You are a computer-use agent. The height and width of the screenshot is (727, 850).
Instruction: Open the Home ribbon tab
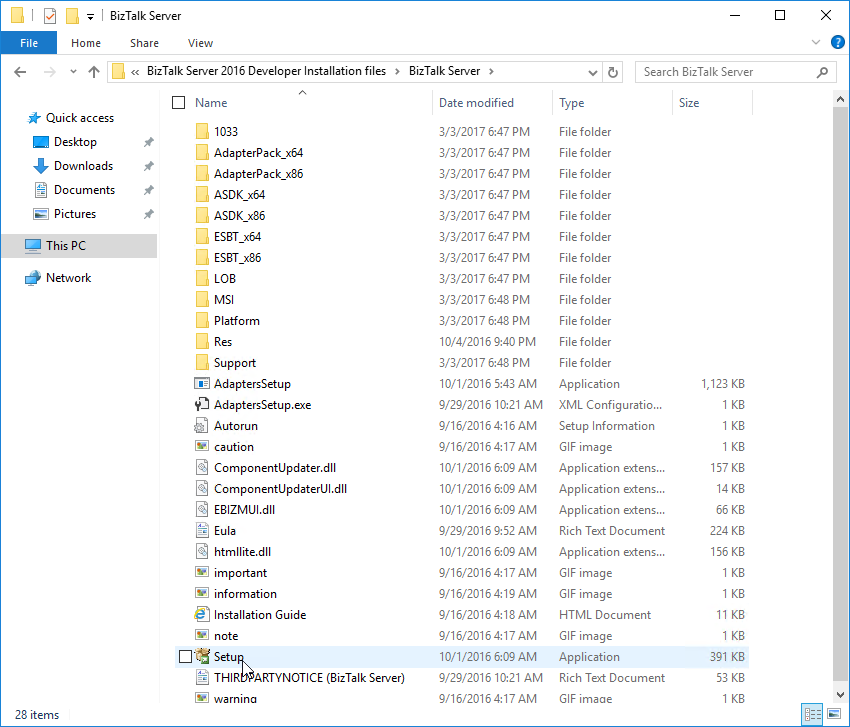click(x=86, y=43)
